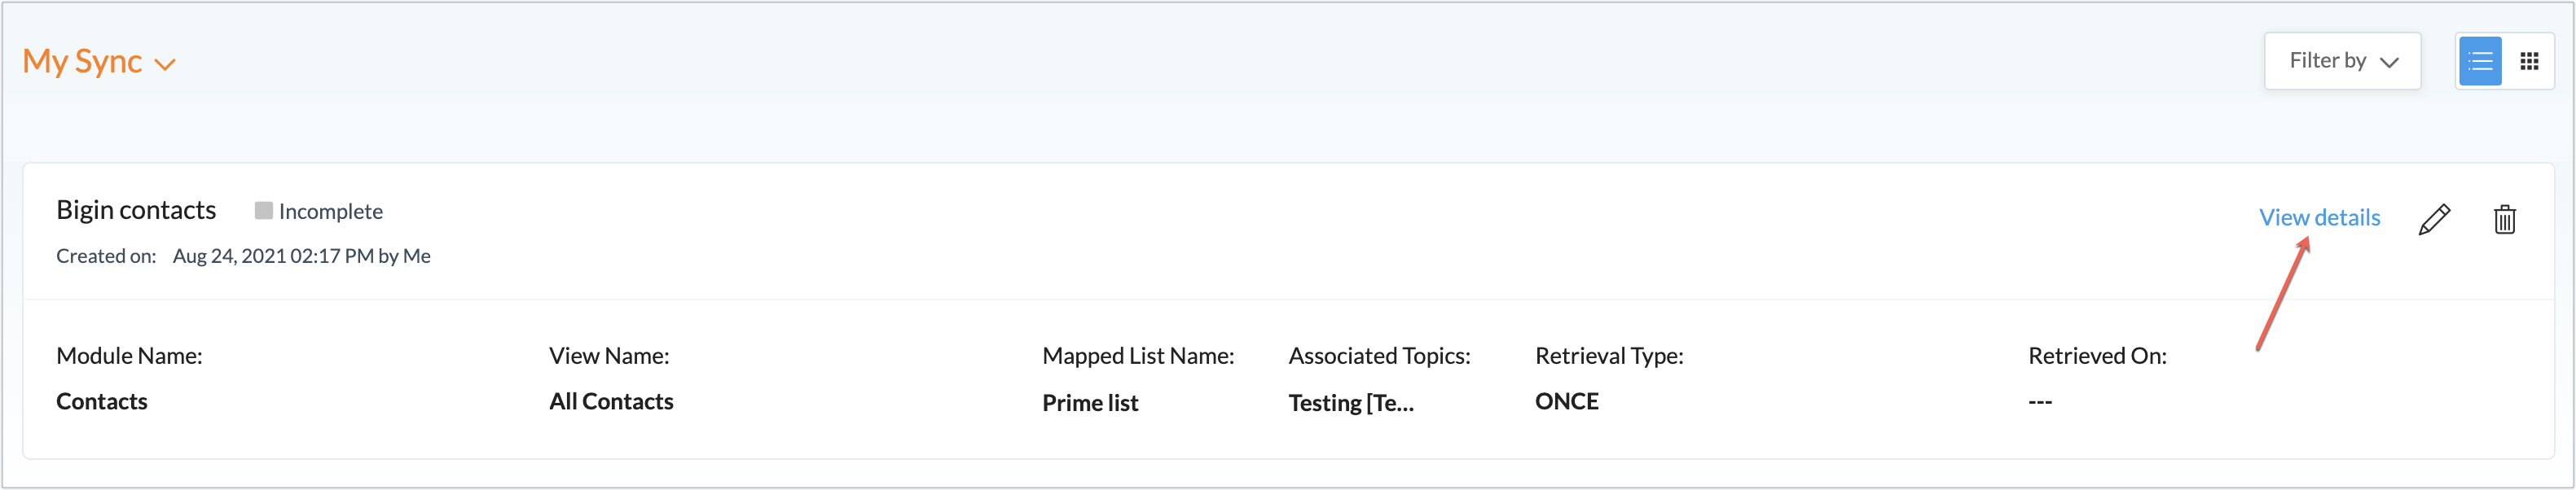Screen dimensions: 2576x490
Task: Click the truncated Testing topic name
Action: 1351,403
